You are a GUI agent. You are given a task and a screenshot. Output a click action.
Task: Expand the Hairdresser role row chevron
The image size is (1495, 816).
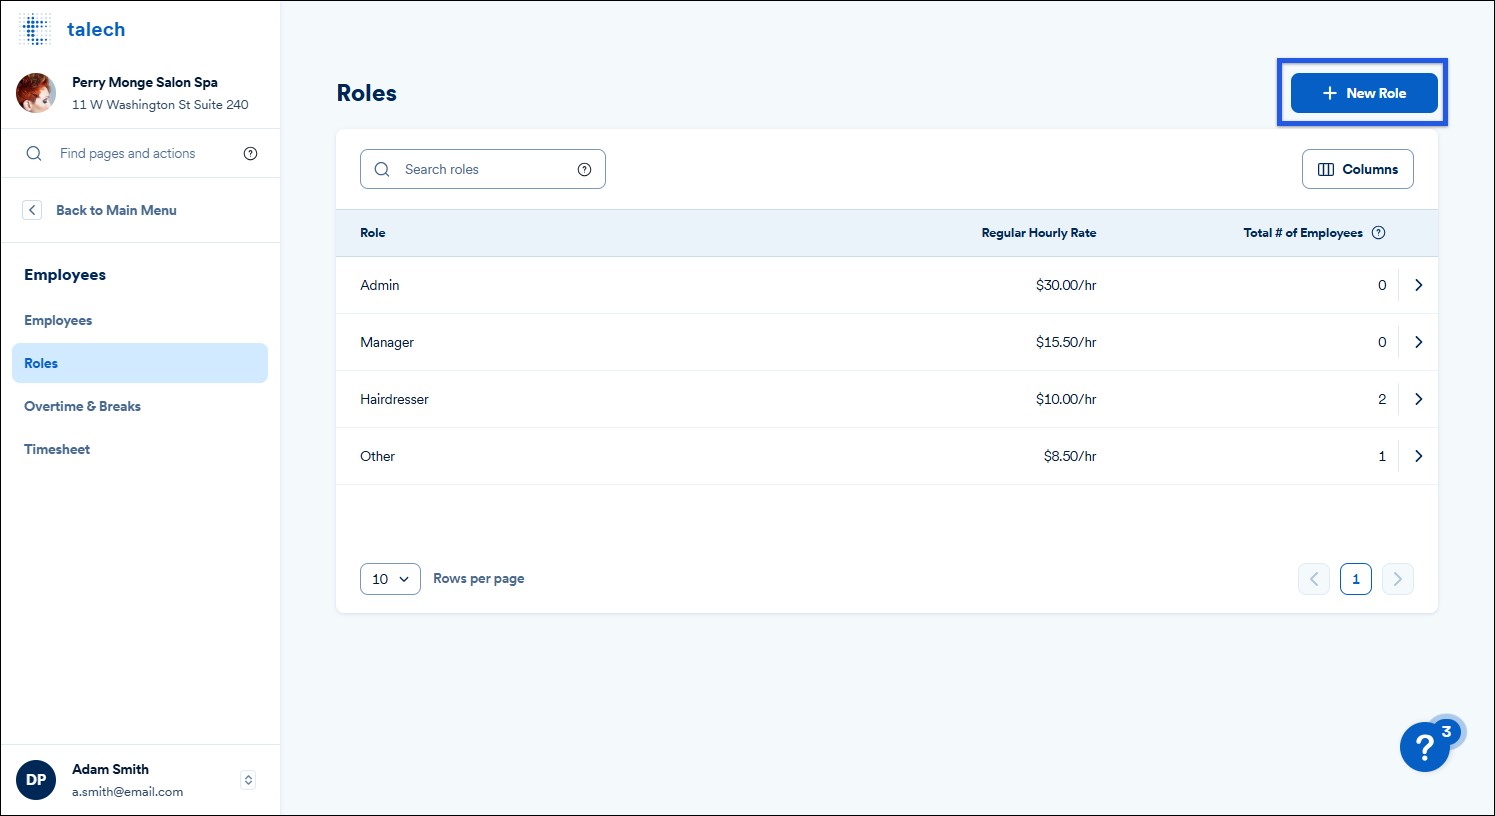point(1417,398)
